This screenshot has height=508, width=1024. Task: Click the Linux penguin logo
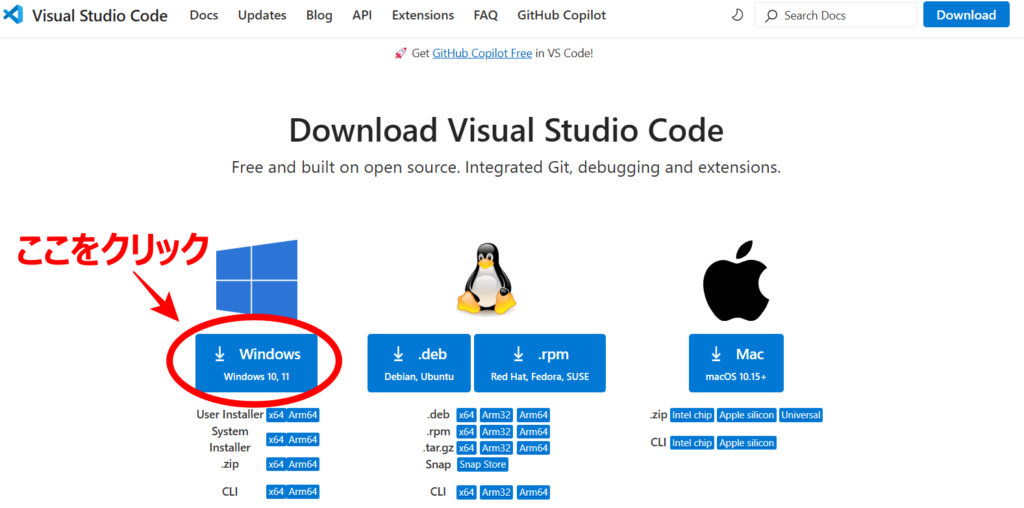click(487, 279)
